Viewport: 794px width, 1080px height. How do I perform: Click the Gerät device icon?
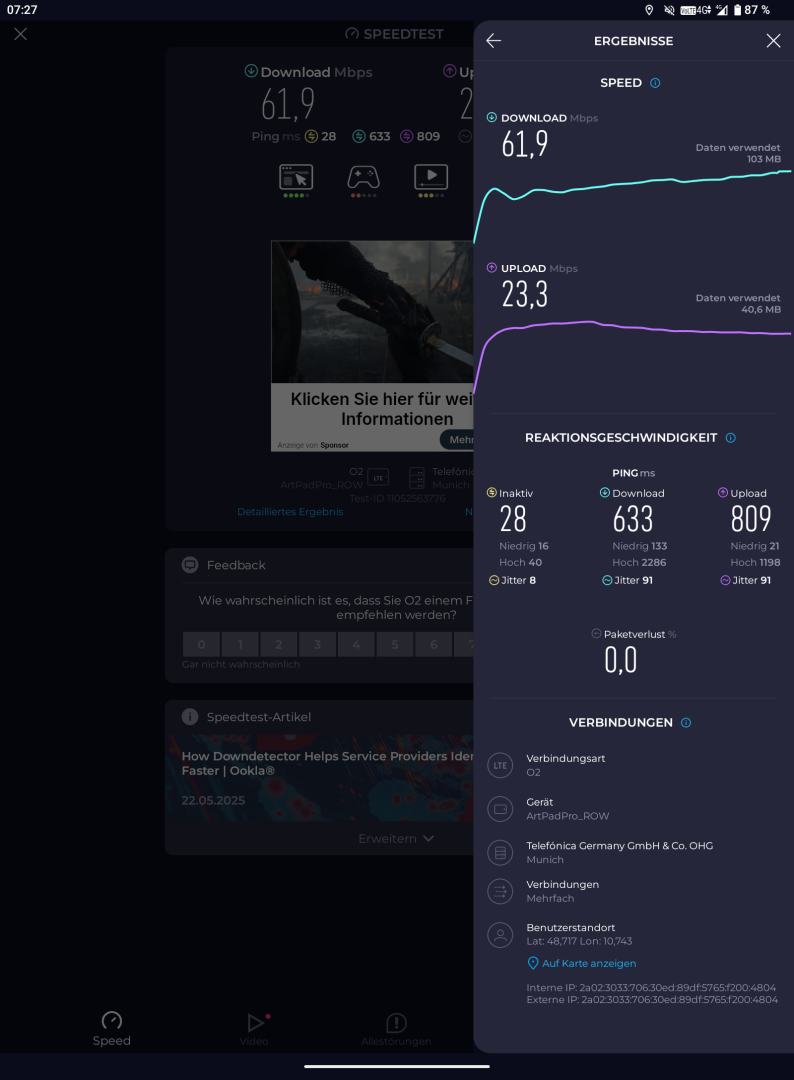pos(500,809)
